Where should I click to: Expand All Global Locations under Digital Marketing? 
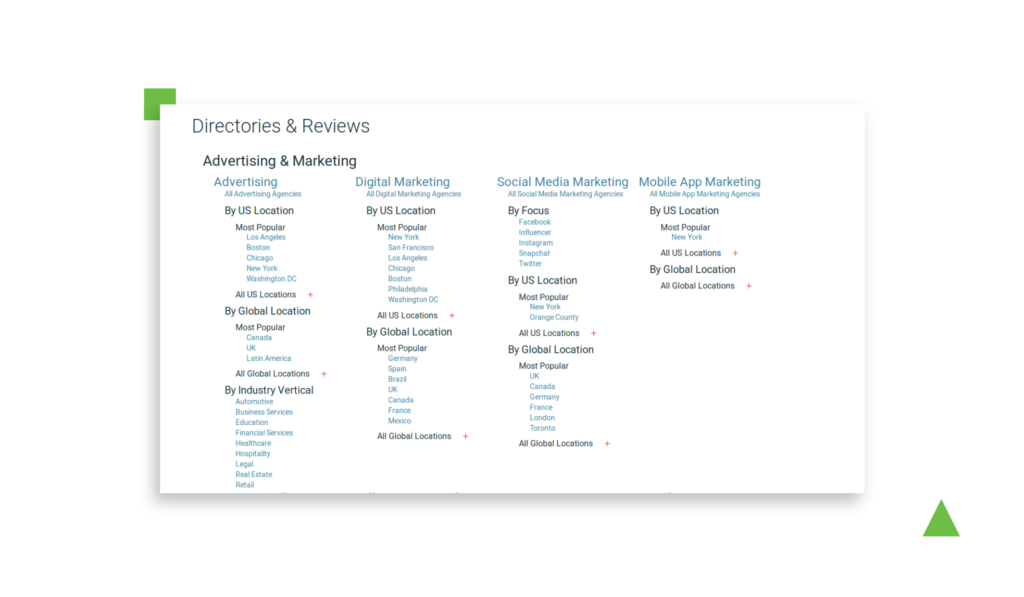[x=466, y=437]
